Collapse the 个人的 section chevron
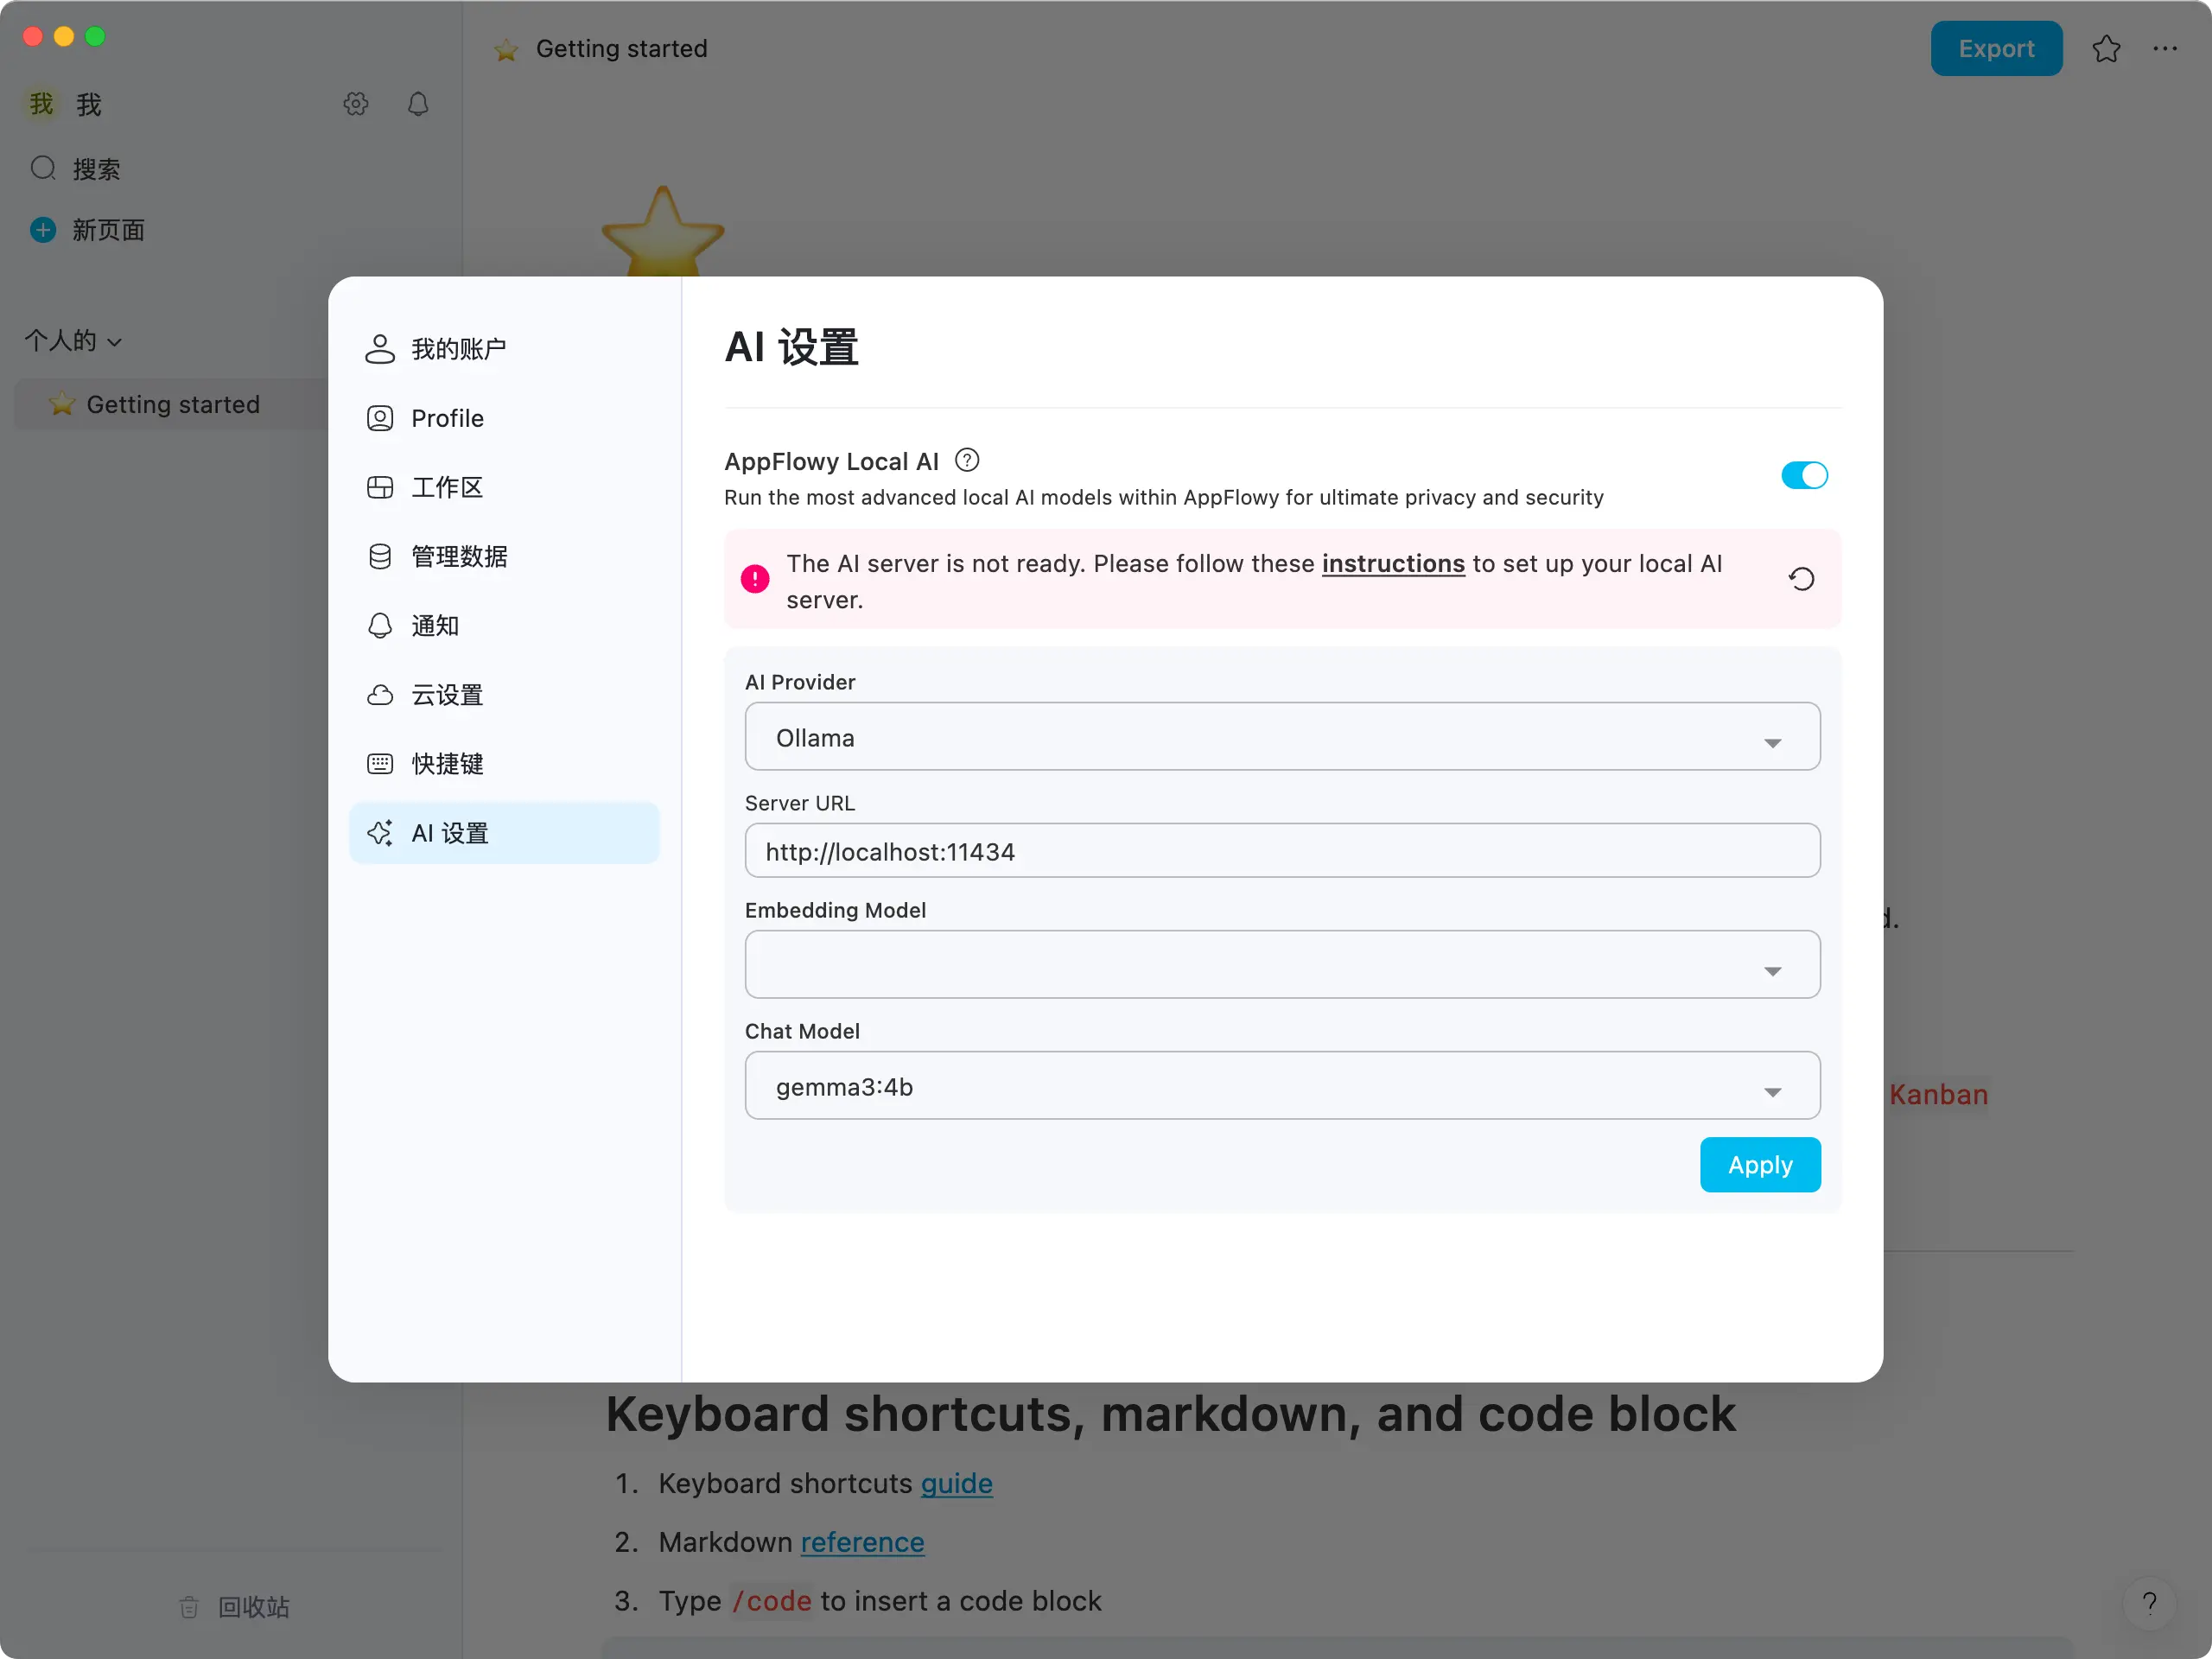Viewport: 2212px width, 1659px height. 115,342
